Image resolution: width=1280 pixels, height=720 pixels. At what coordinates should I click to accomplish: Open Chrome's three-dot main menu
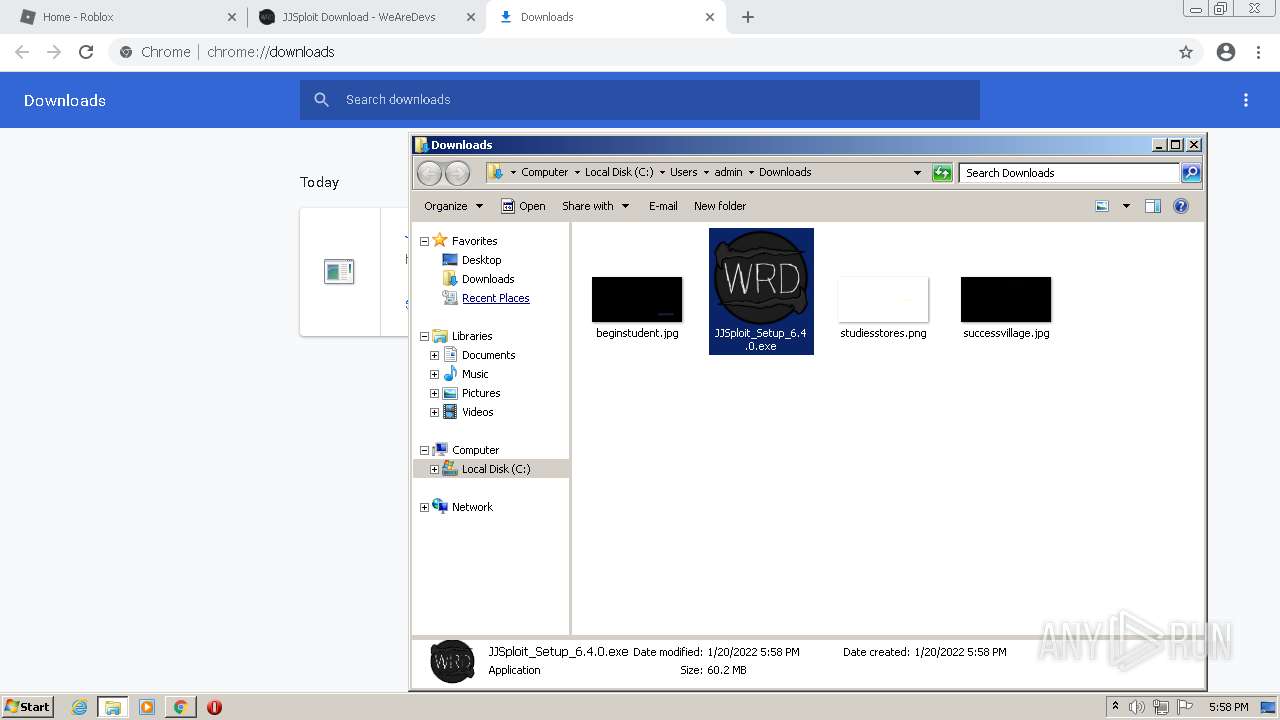coord(1259,52)
